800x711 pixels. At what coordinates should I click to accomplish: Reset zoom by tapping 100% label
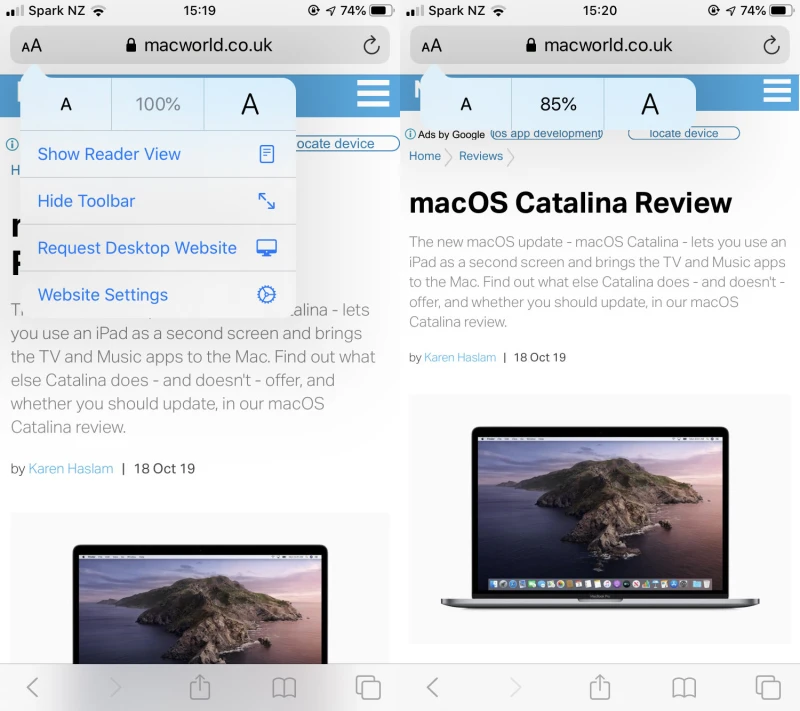pos(158,104)
